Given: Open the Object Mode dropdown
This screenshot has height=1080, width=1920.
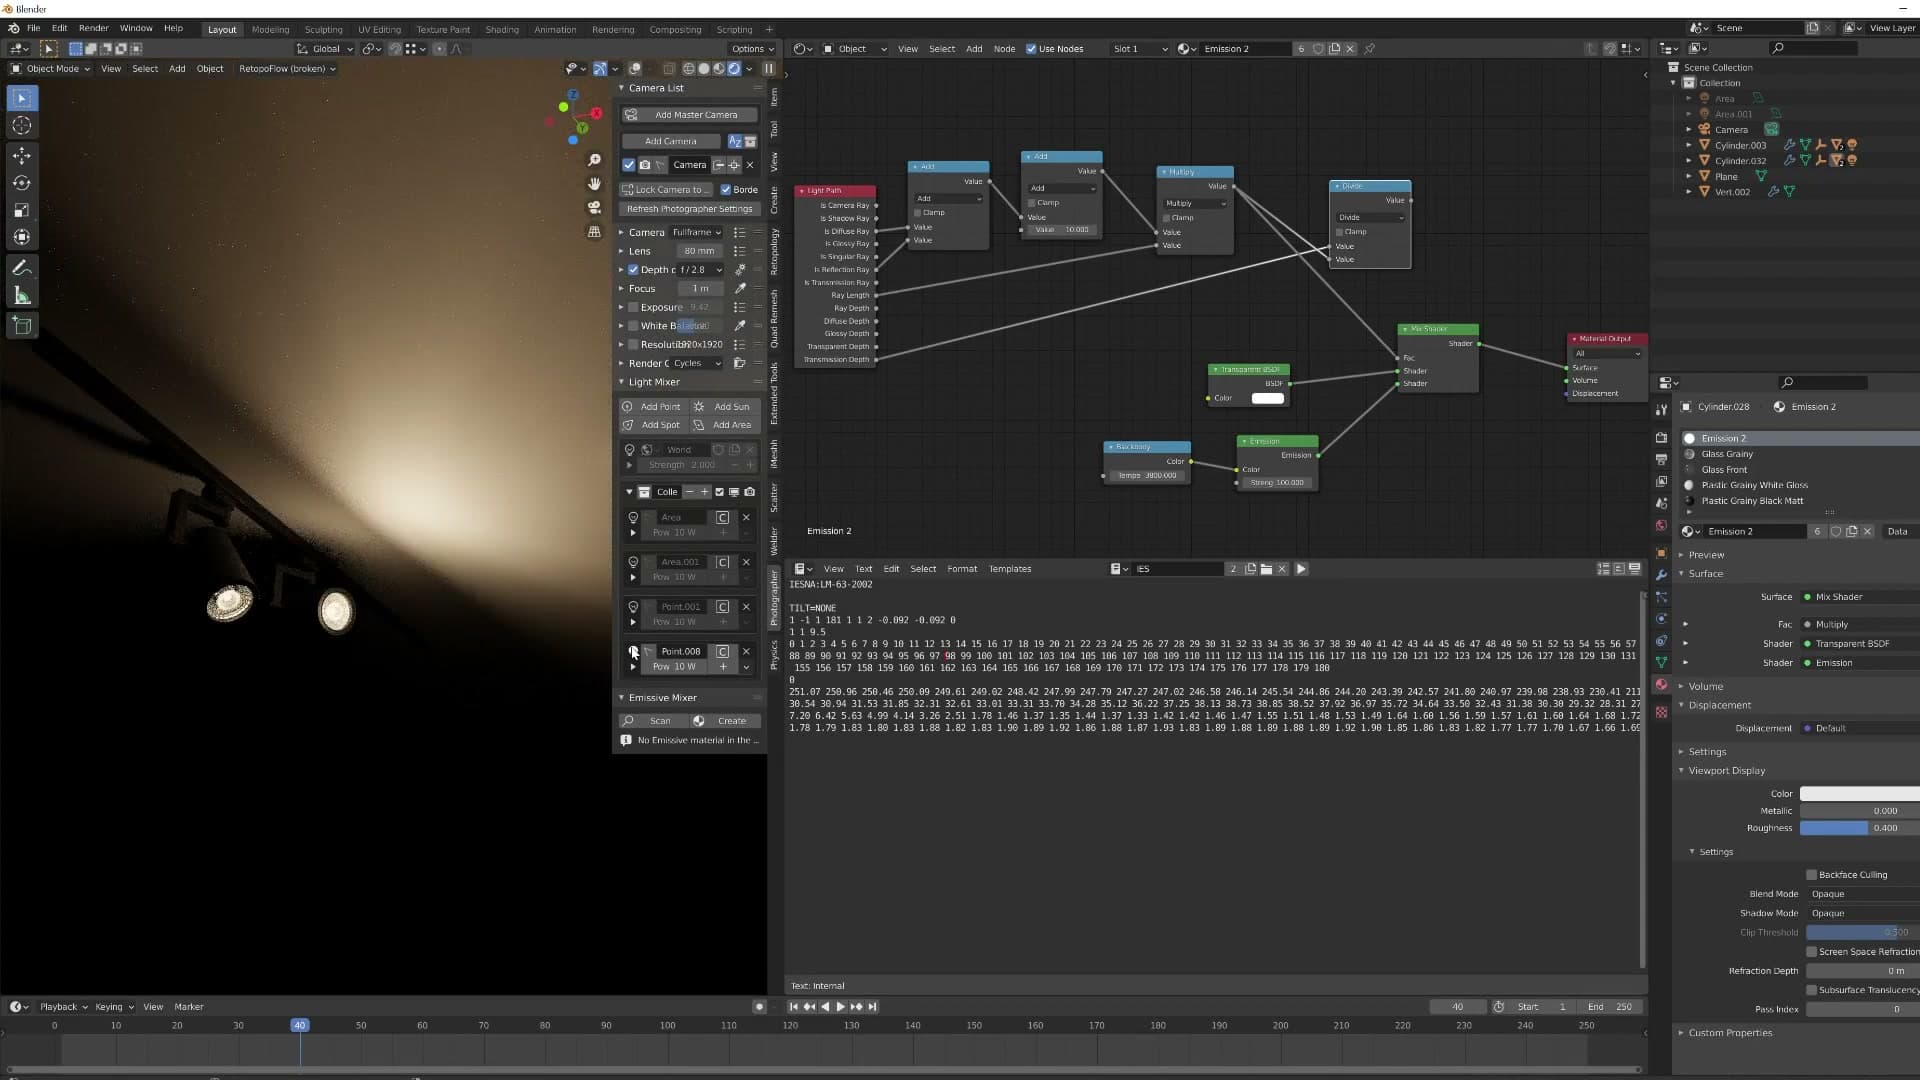Looking at the screenshot, I should pyautogui.click(x=50, y=69).
